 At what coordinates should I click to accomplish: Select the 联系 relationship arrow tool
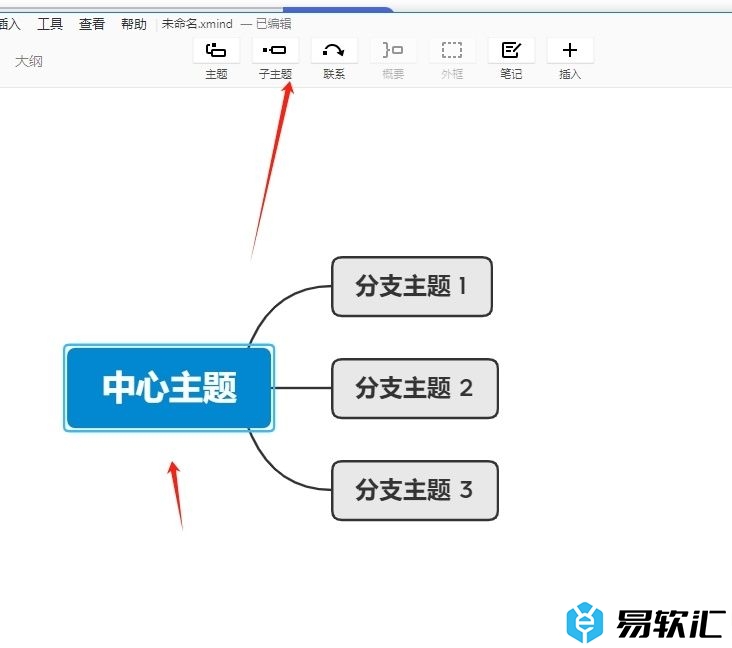pos(334,50)
